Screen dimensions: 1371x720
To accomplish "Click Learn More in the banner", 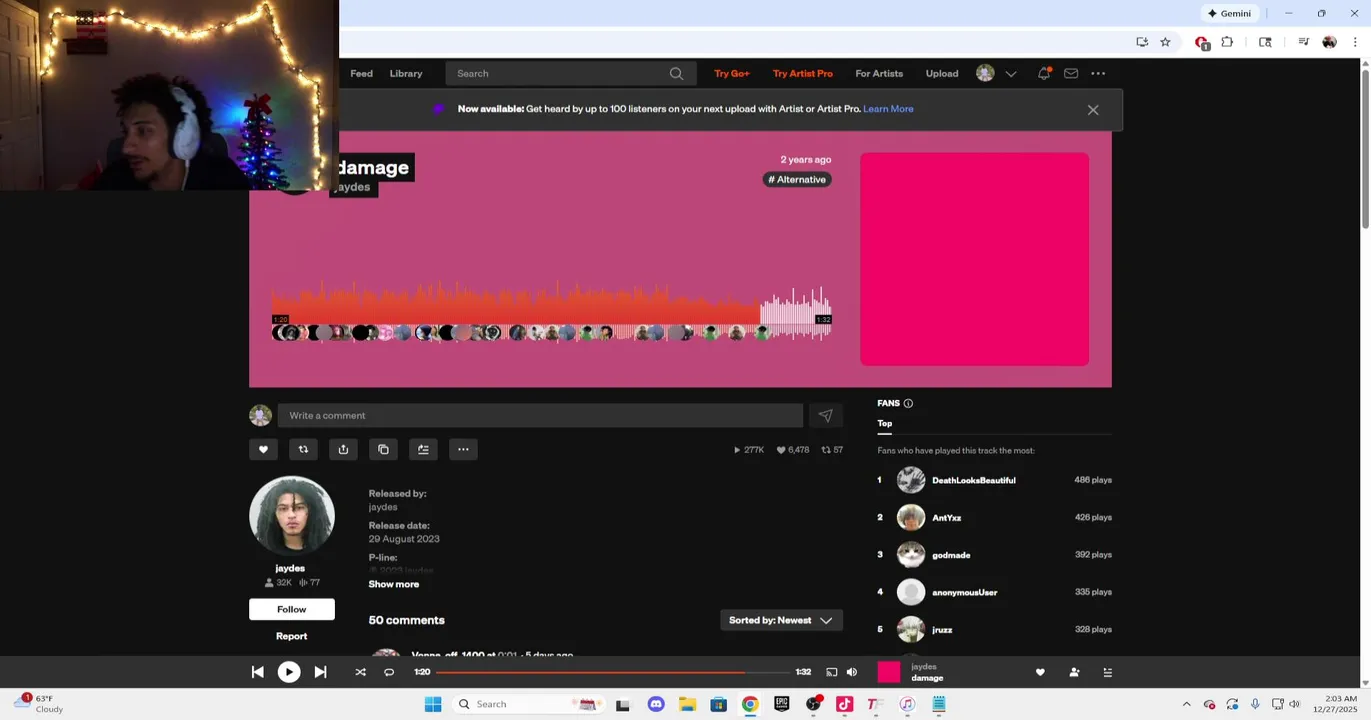I will pyautogui.click(x=888, y=109).
